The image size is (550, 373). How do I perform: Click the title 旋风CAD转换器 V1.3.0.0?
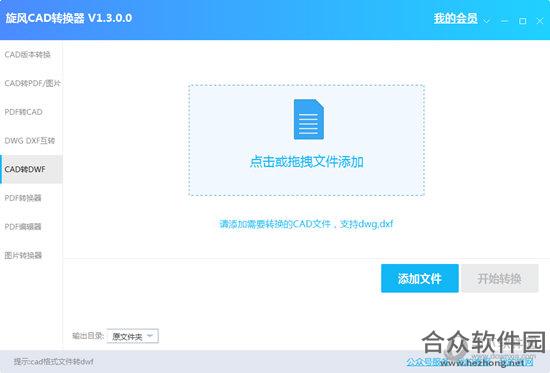pos(69,18)
